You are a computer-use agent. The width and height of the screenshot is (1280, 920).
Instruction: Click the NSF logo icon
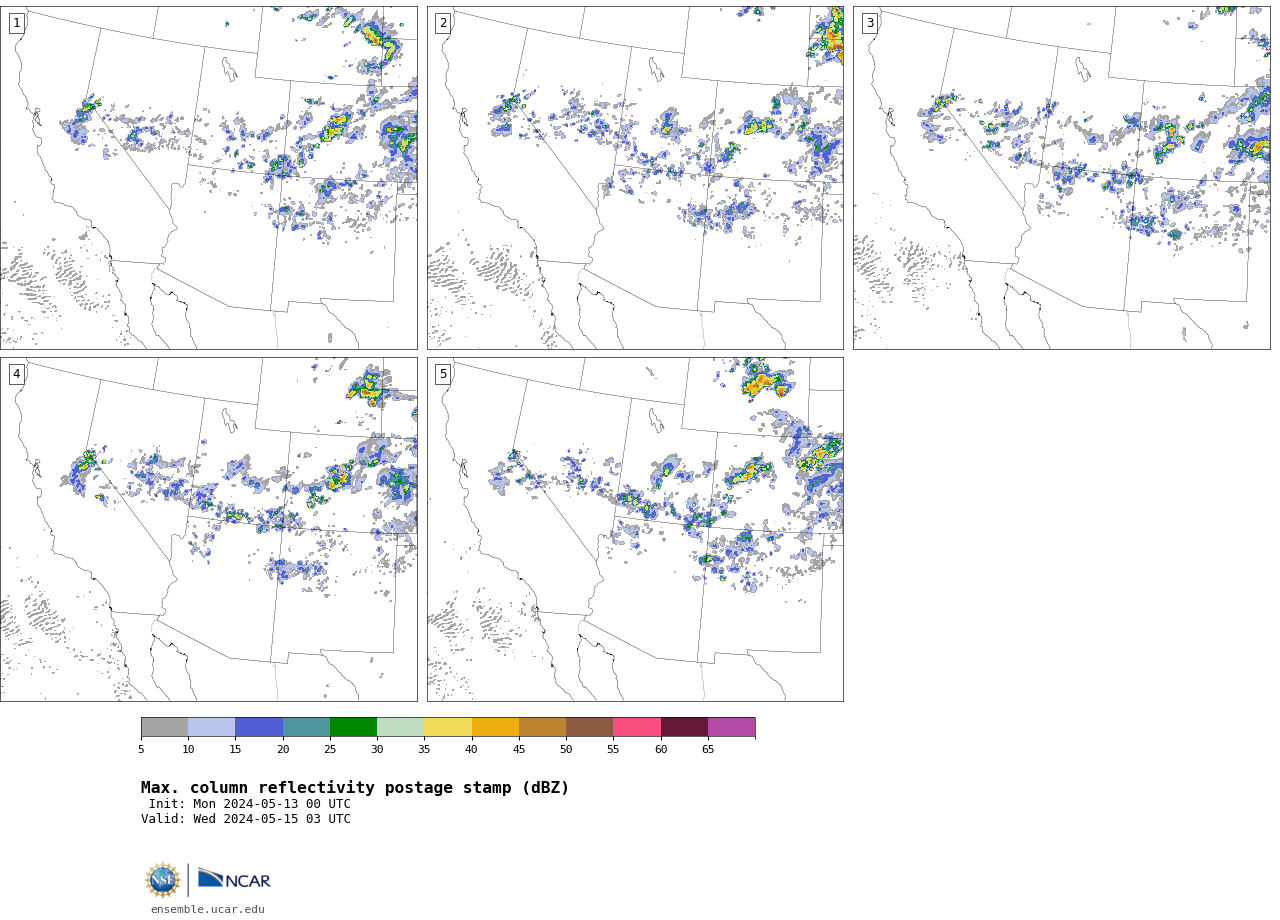point(163,880)
